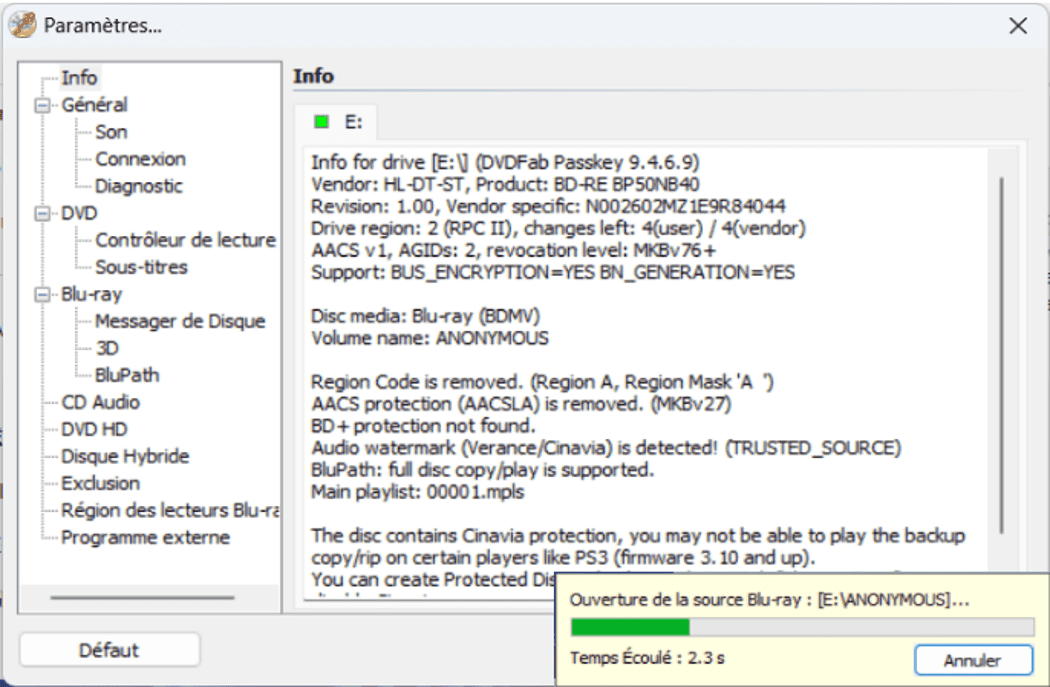The image size is (1050, 687).
Task: Open the BluPath settings page
Action: coord(127,375)
